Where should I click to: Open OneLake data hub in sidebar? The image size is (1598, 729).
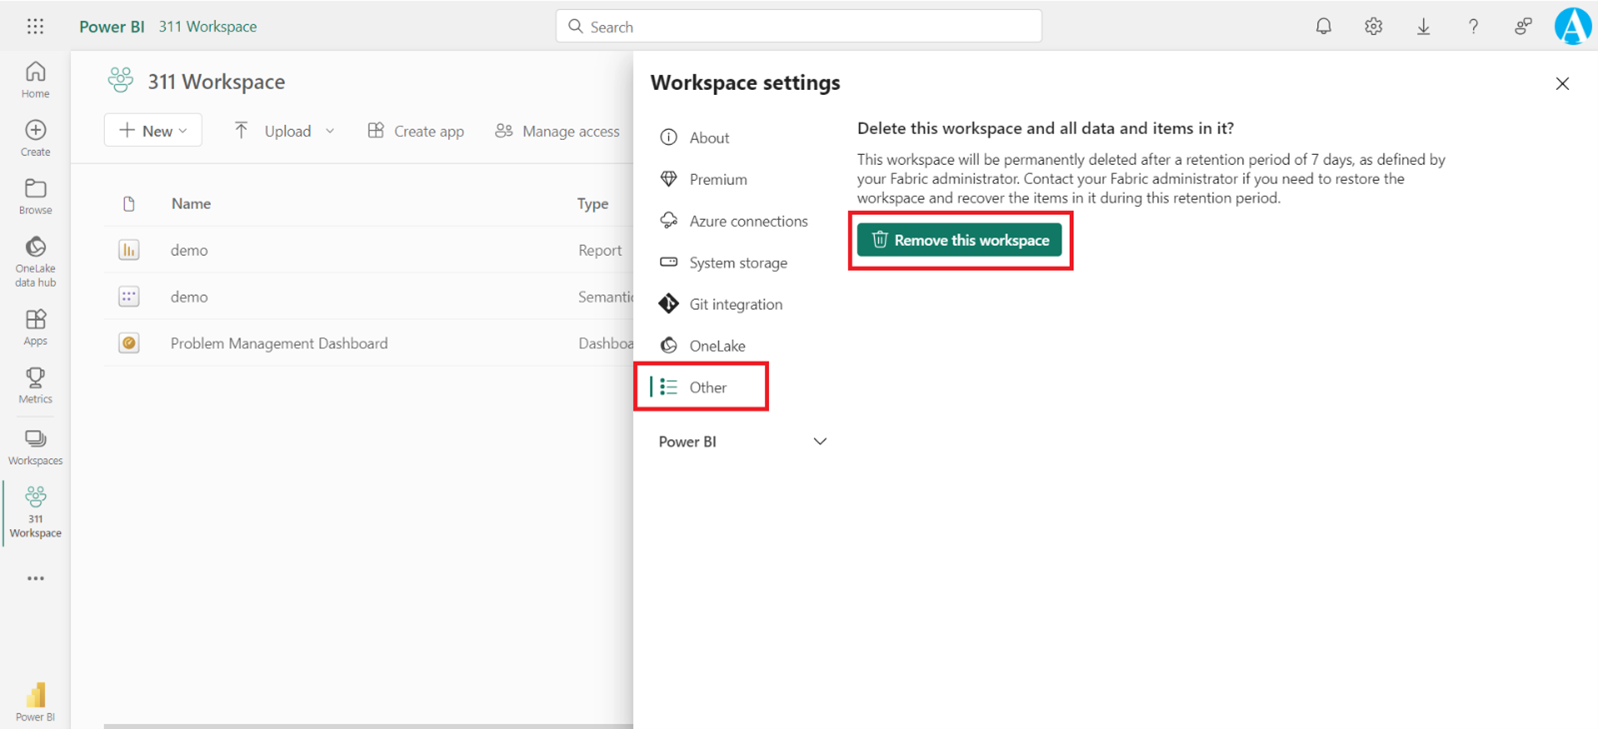[x=35, y=261]
